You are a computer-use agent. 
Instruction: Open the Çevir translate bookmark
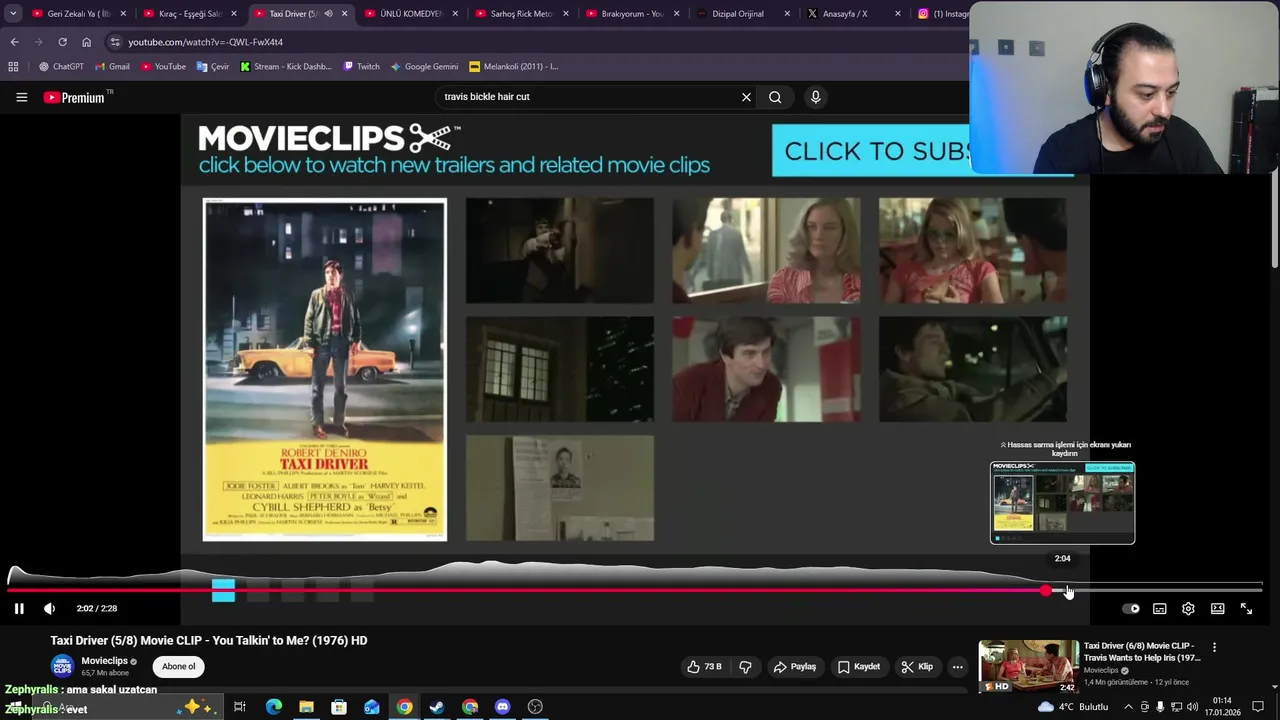(x=213, y=67)
